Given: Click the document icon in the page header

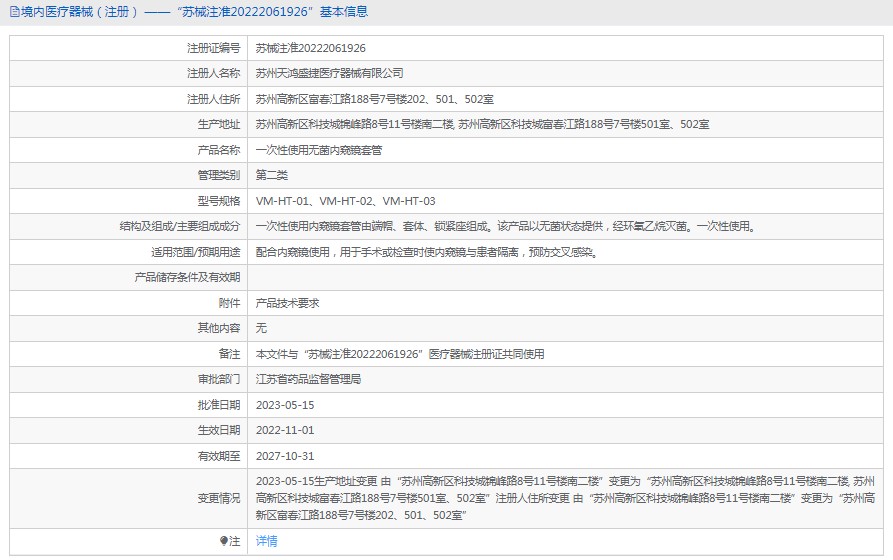Looking at the screenshot, I should coord(13,12).
